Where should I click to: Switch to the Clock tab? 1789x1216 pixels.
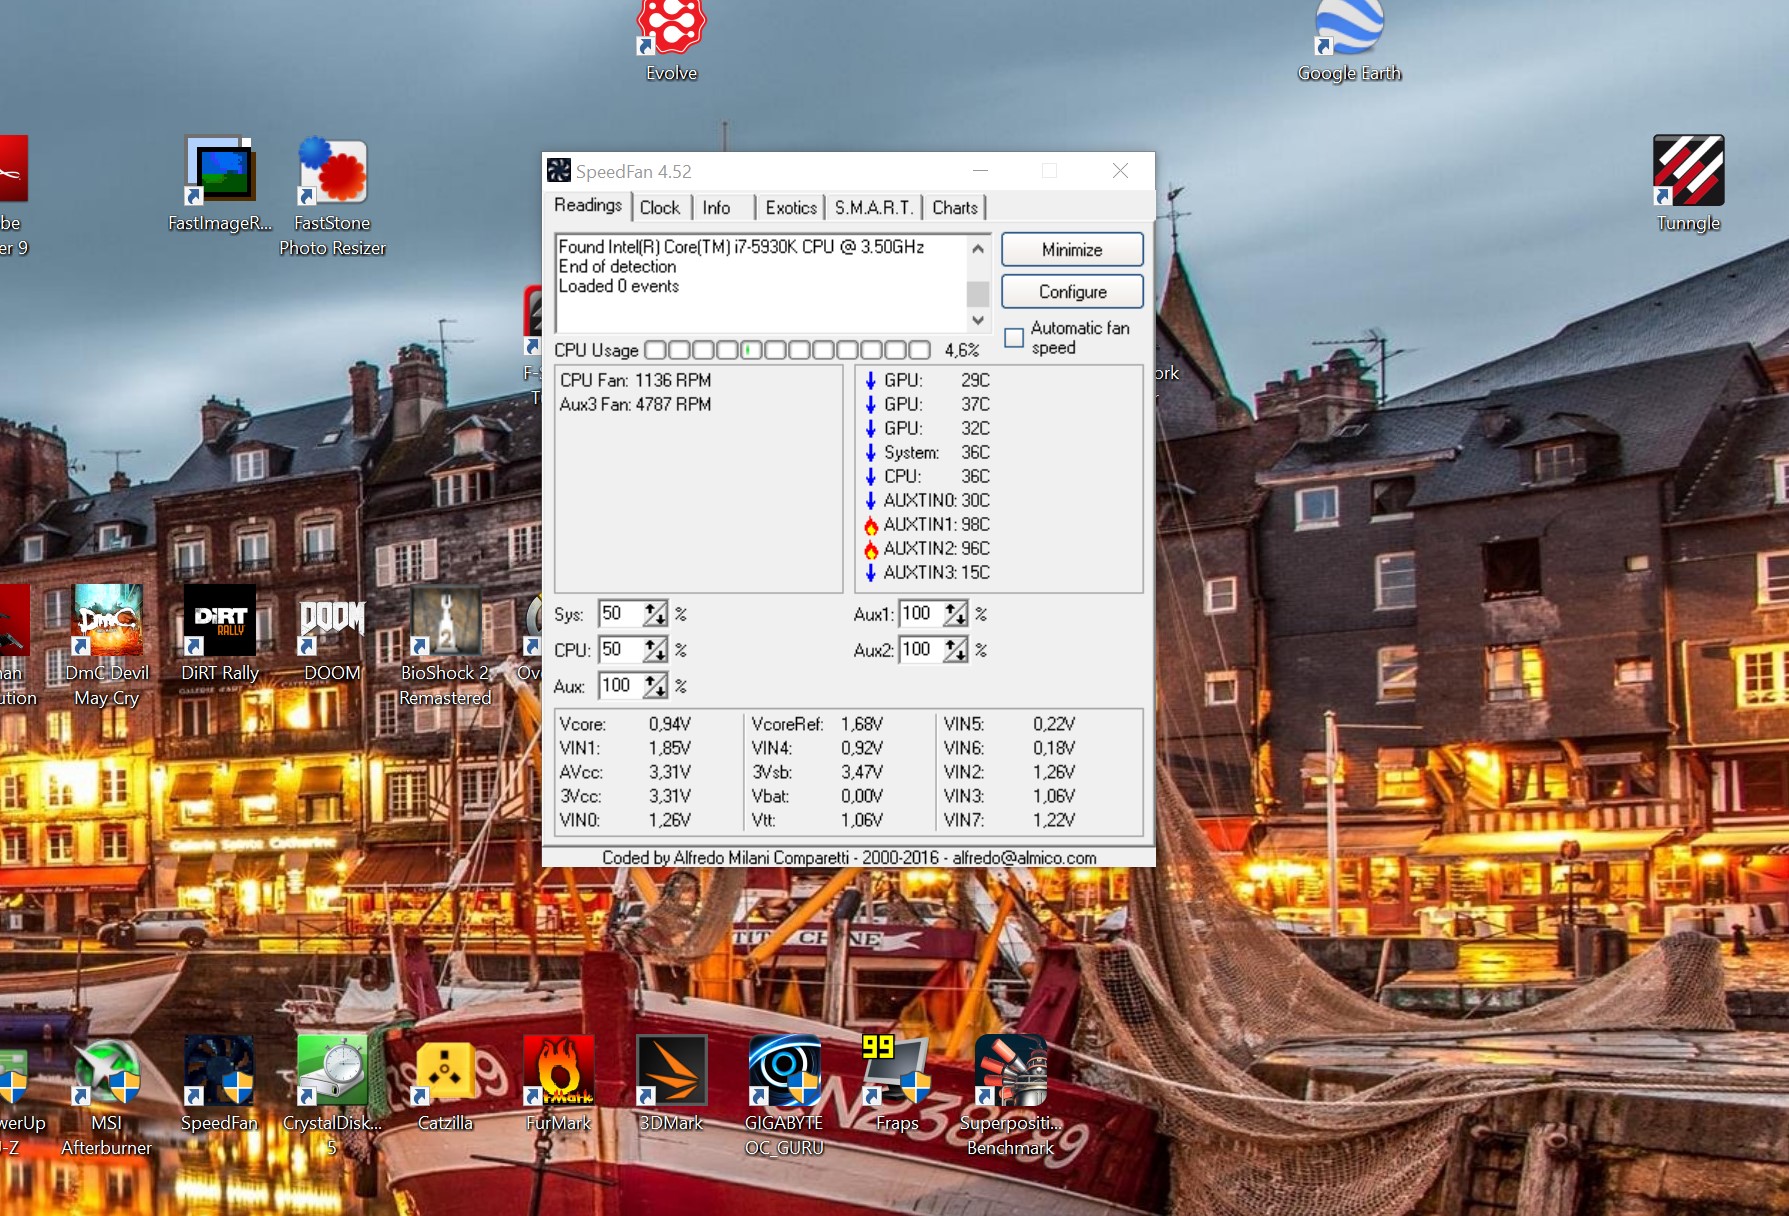click(659, 208)
